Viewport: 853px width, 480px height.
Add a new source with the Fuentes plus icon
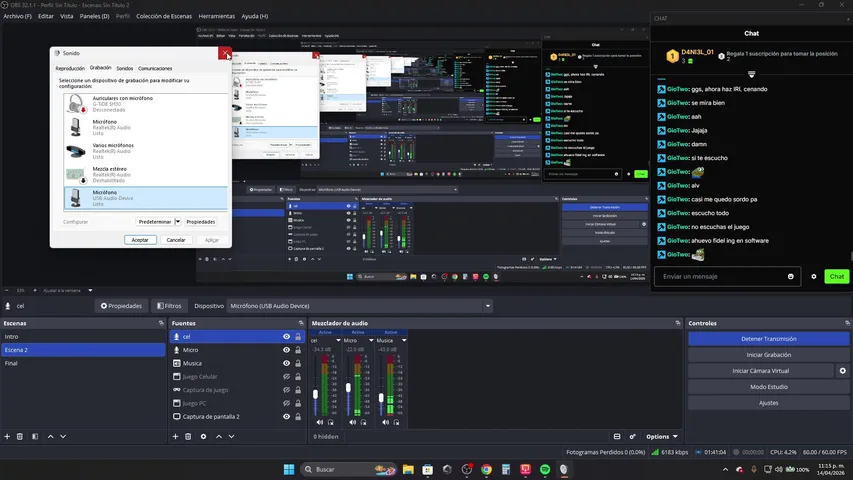175,436
